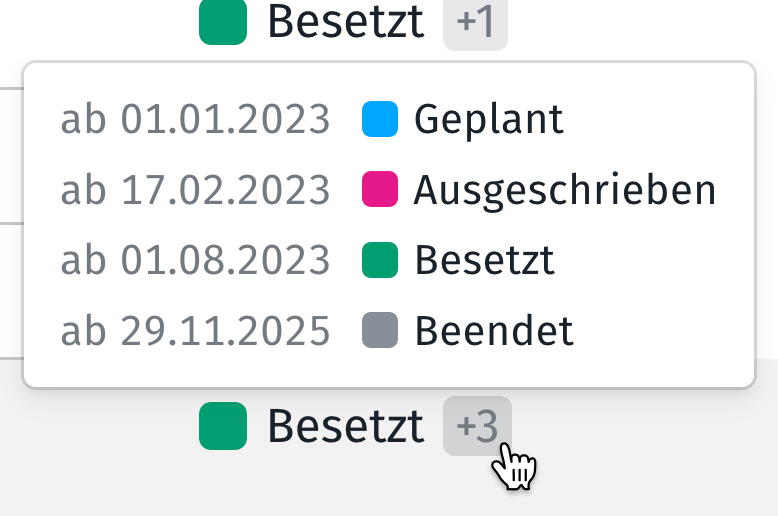Click the green Besetzt square inside the popup

380,260
